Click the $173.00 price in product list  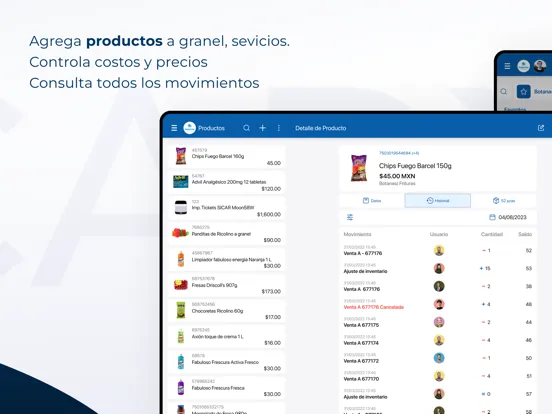271,291
